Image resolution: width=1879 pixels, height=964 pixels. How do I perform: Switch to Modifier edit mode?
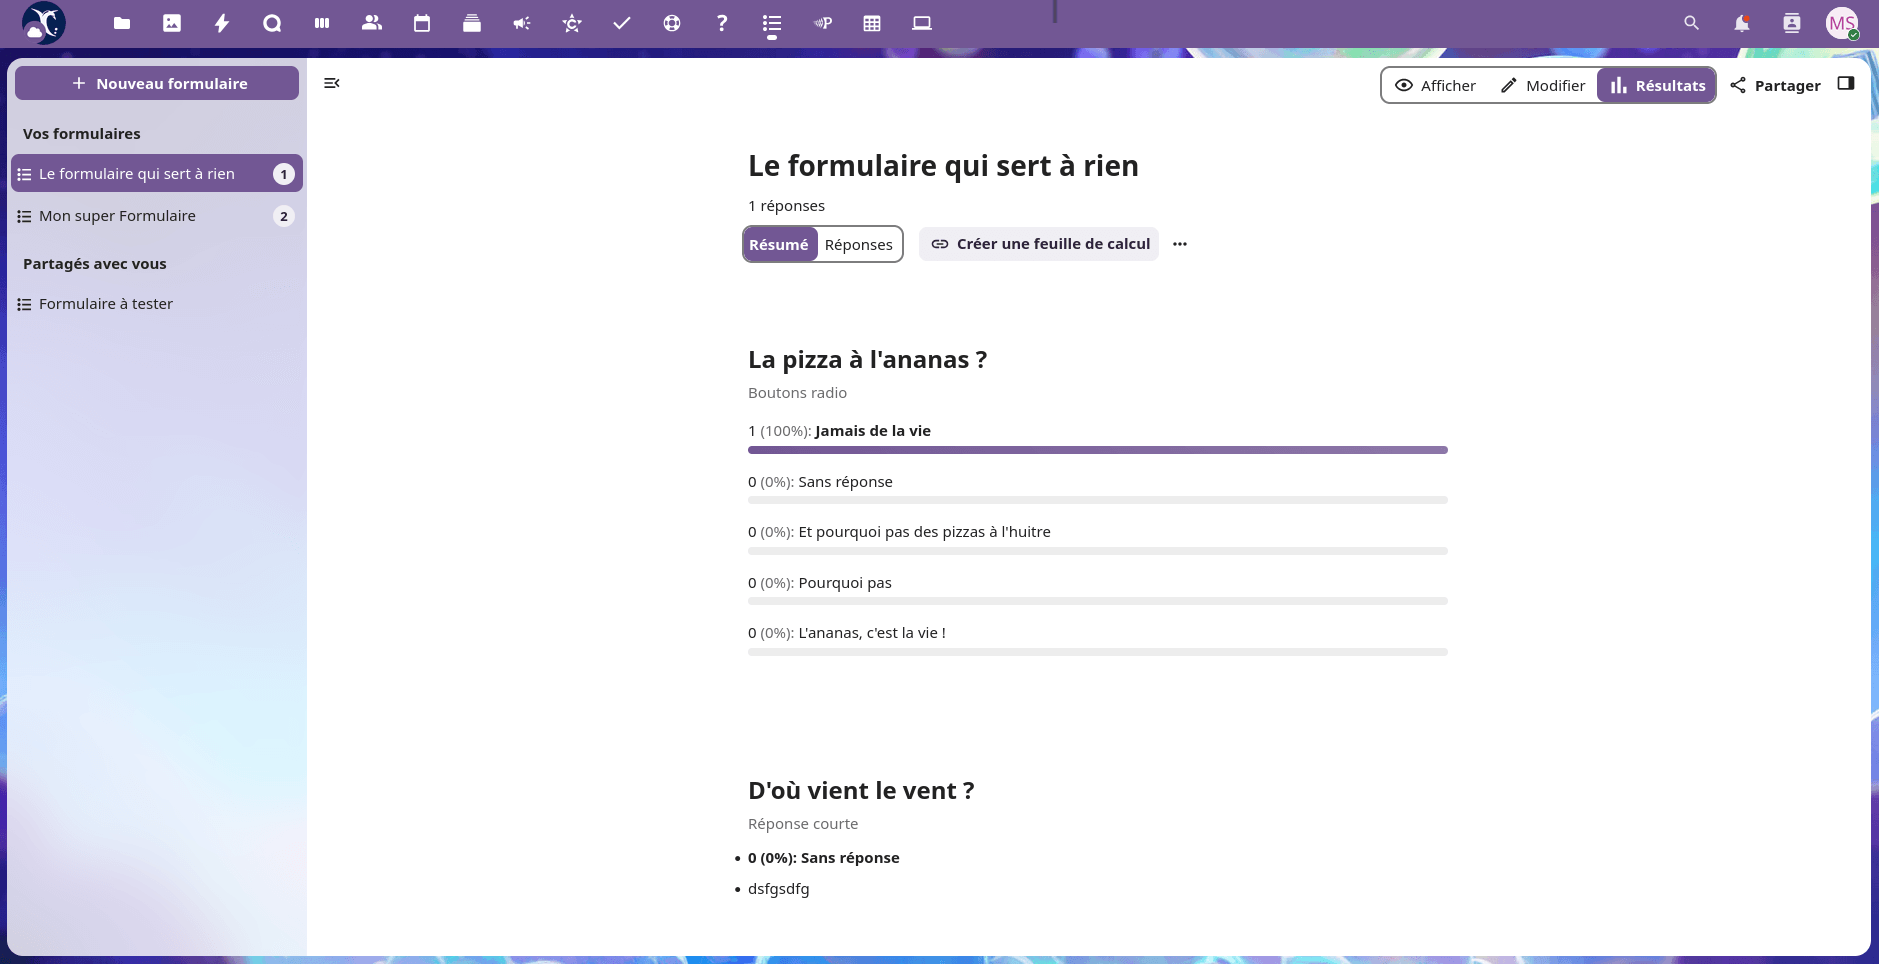pos(1543,86)
